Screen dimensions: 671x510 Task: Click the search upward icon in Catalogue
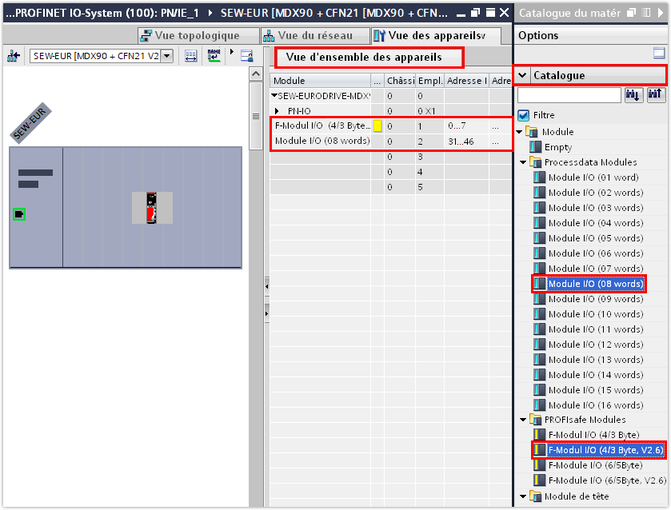tap(655, 95)
